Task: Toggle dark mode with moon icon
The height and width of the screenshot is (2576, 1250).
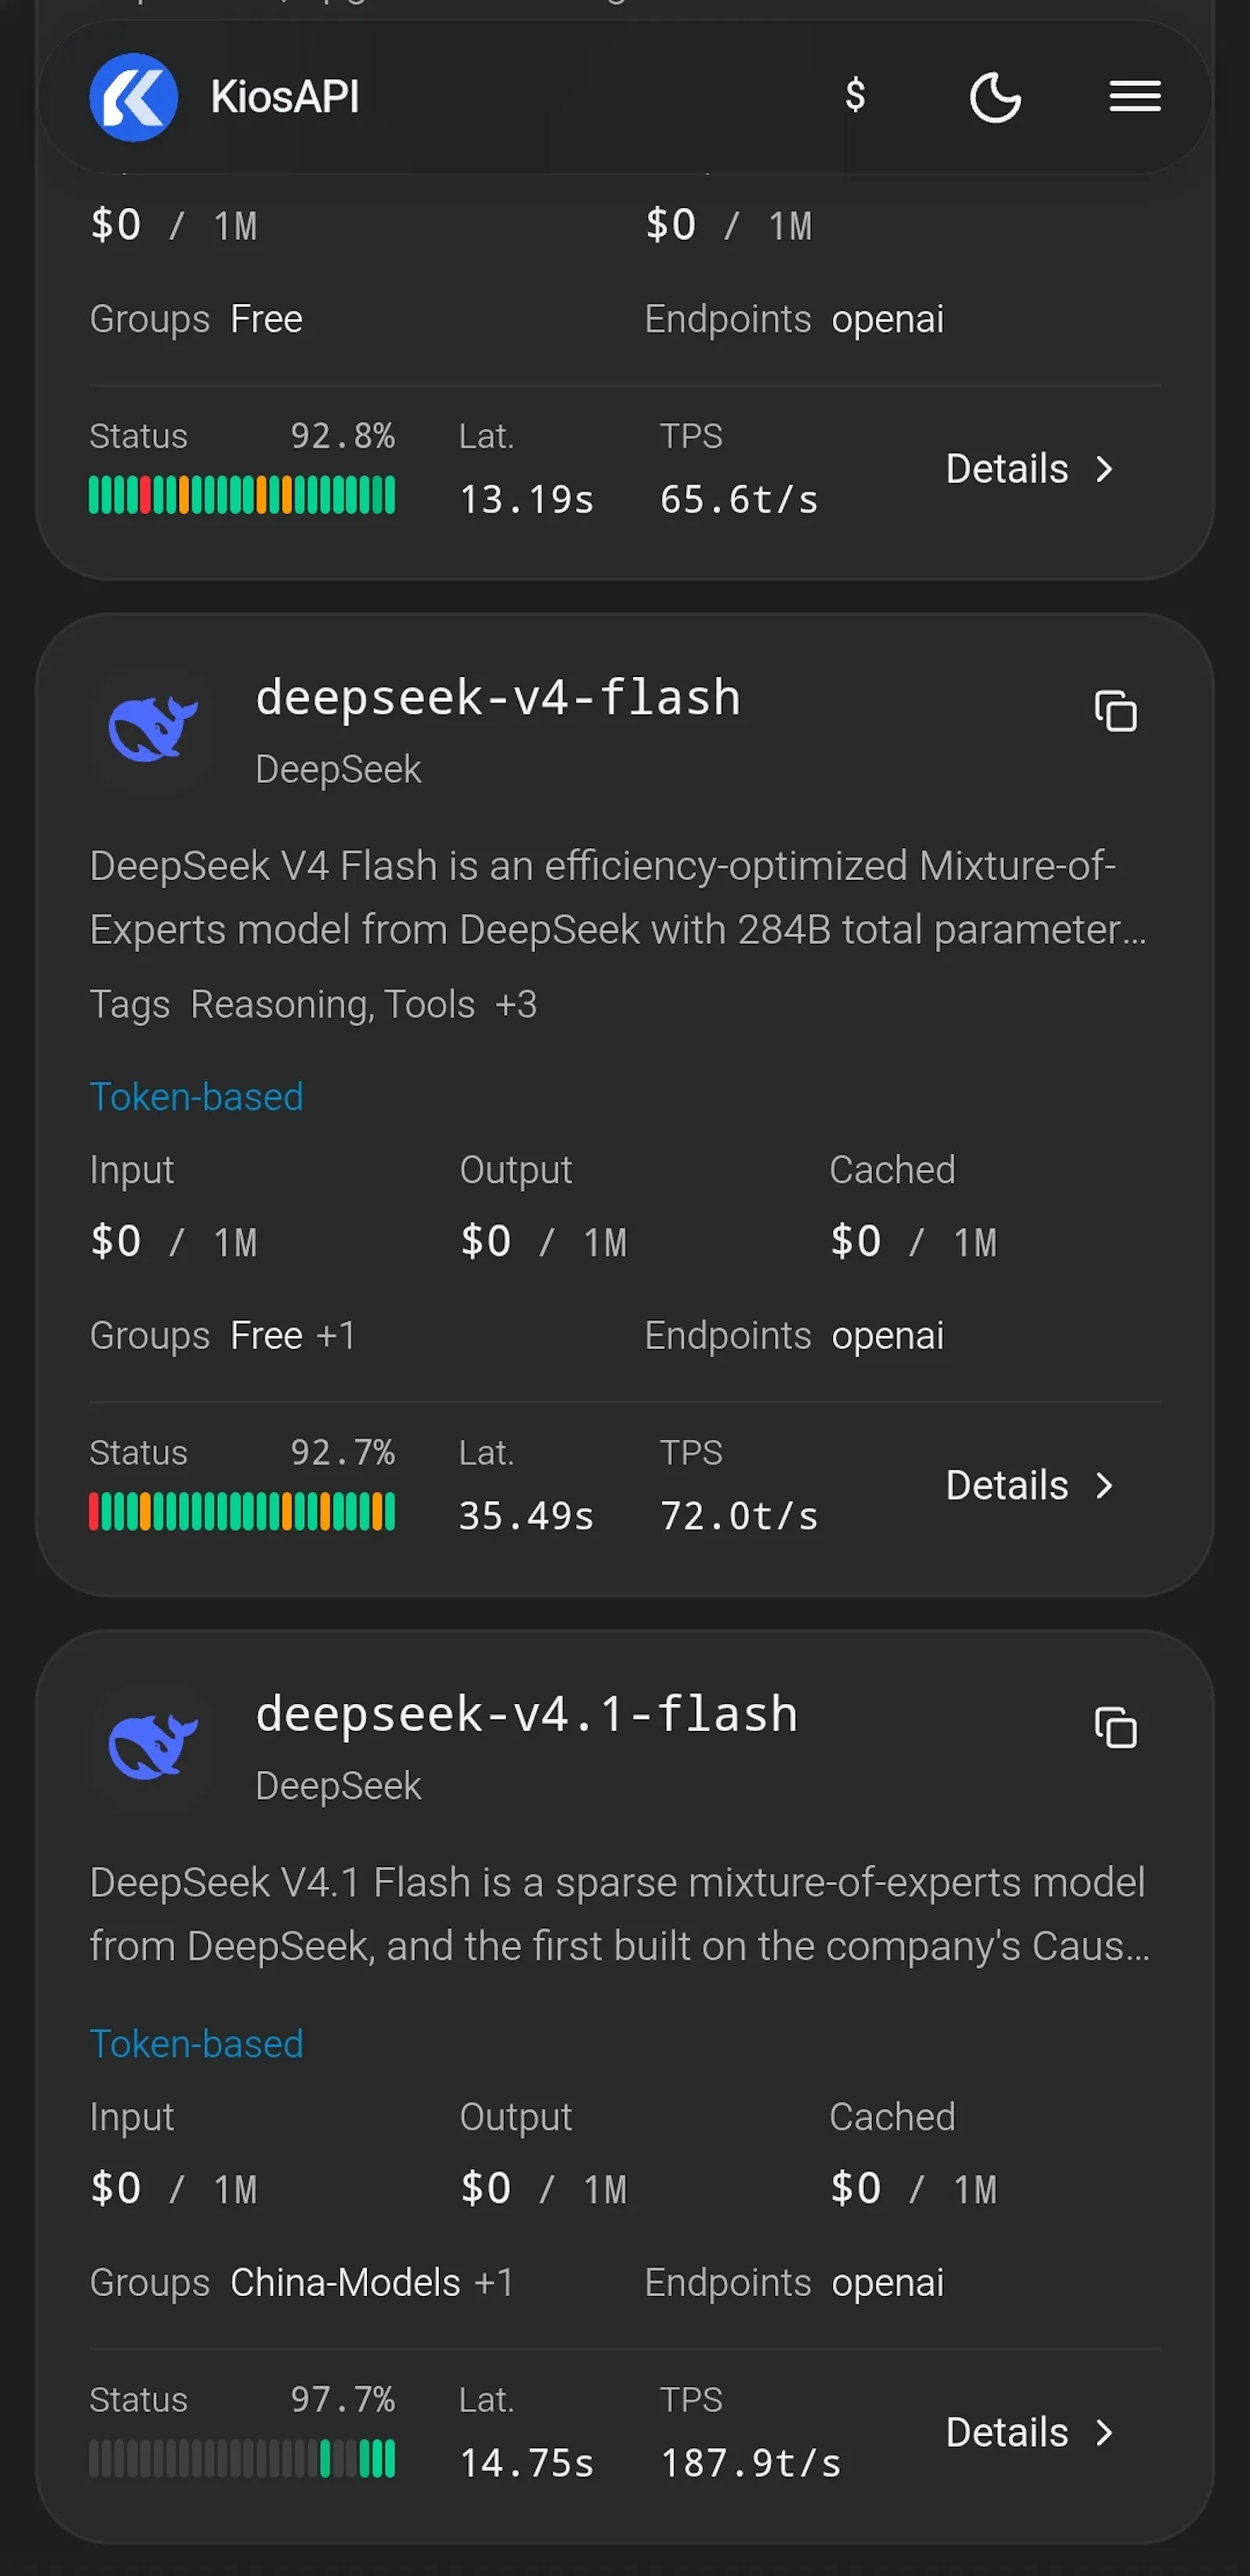Action: coord(995,97)
